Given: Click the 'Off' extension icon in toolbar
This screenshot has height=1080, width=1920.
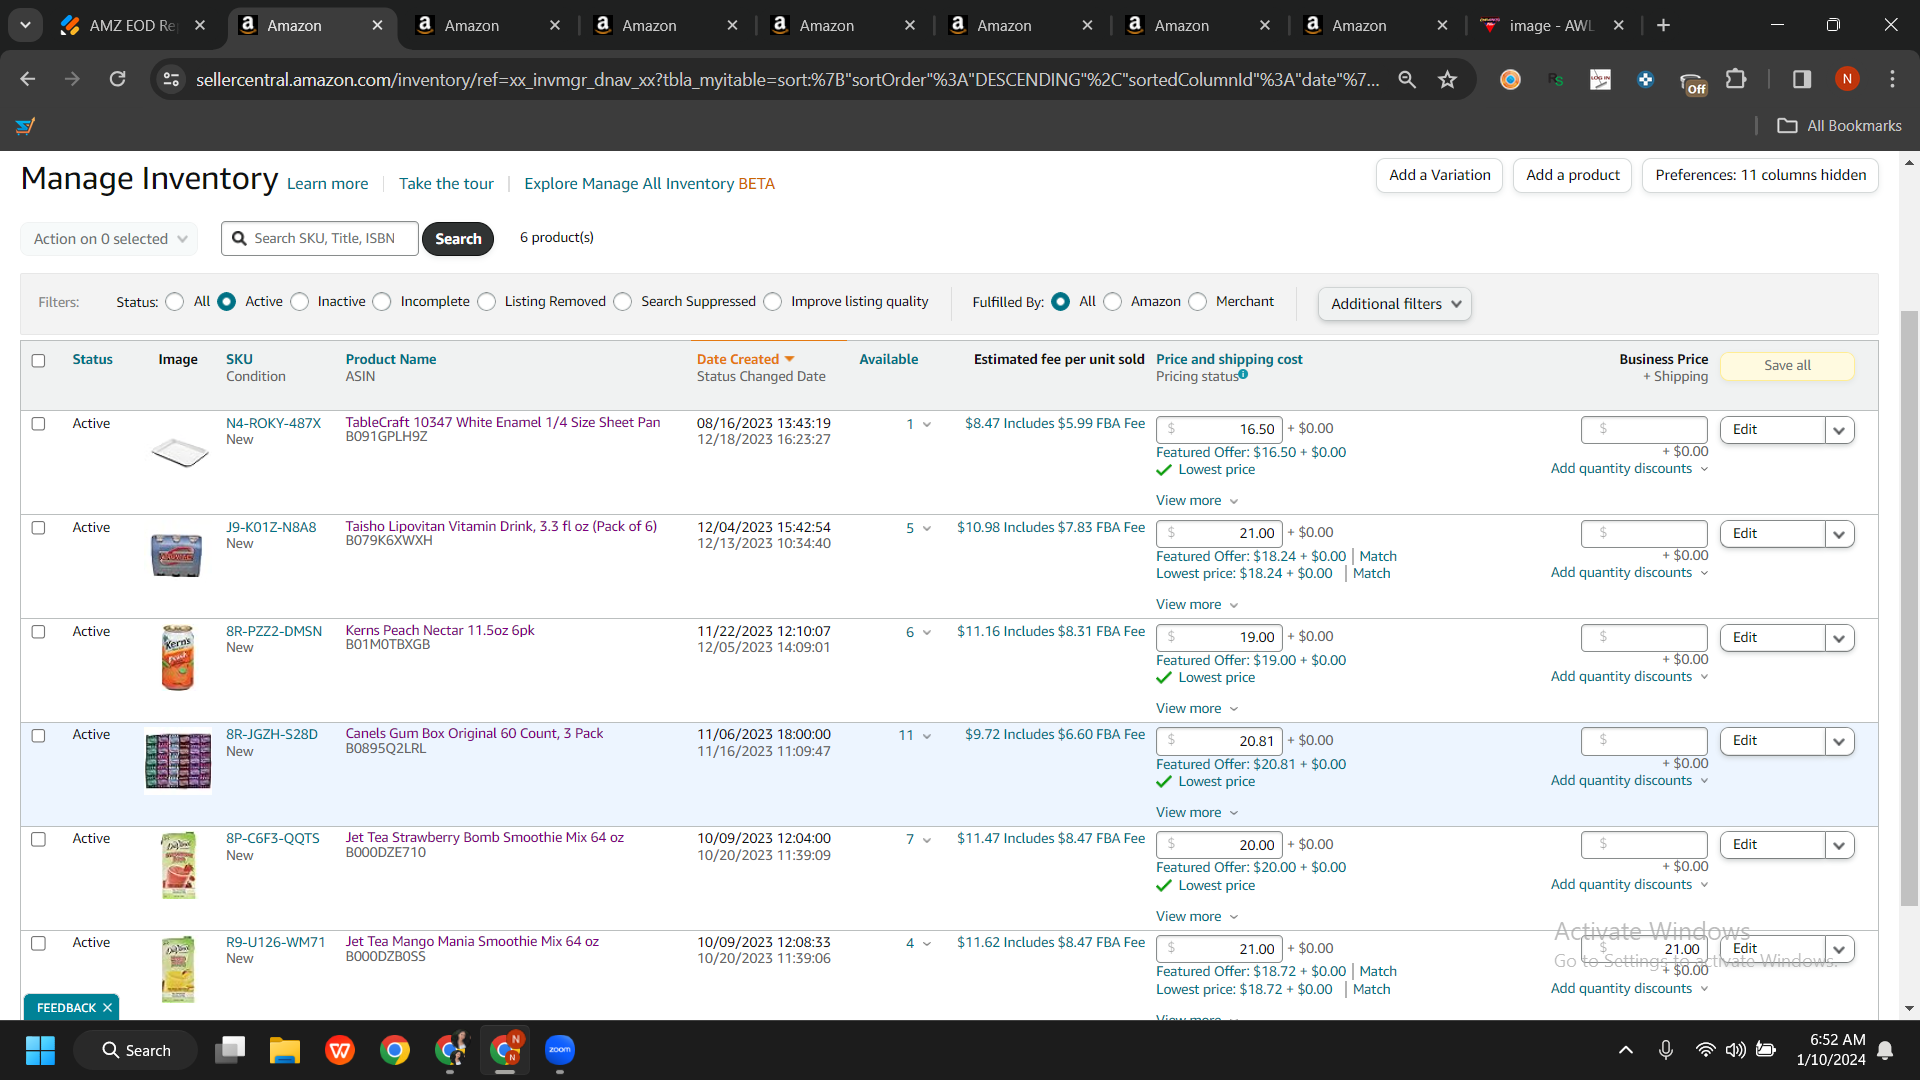Looking at the screenshot, I should click(1692, 82).
